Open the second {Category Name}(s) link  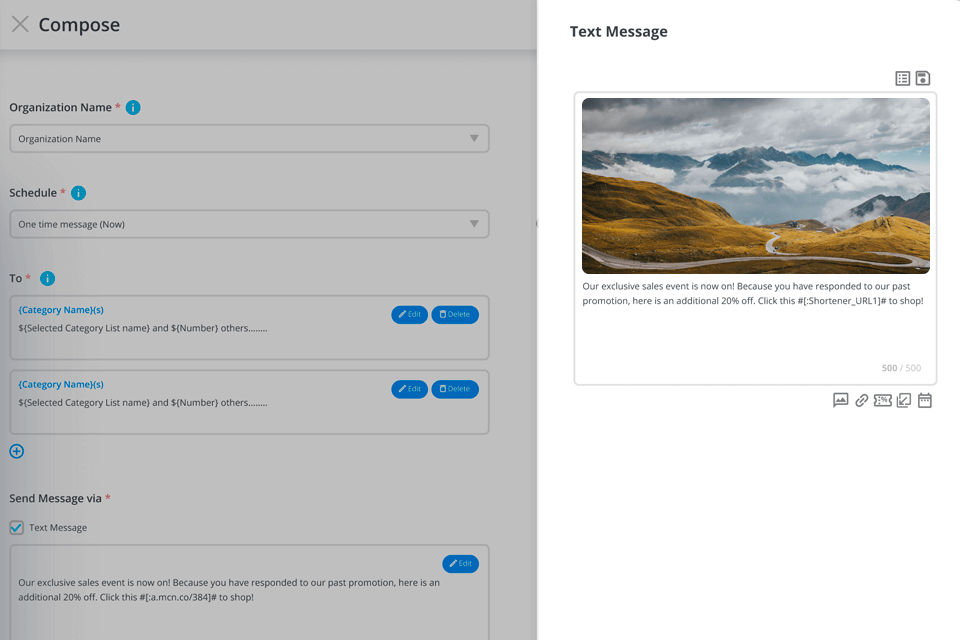(61, 385)
